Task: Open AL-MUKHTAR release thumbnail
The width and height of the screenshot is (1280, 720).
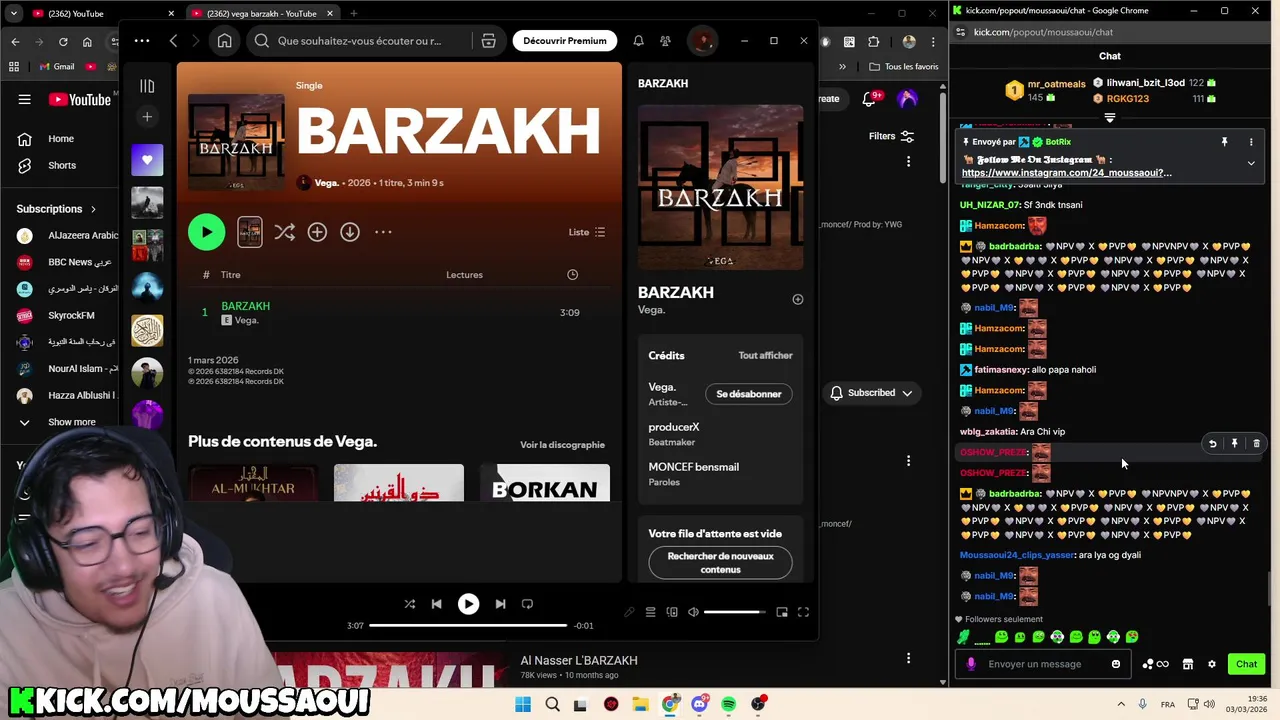Action: pyautogui.click(x=253, y=483)
